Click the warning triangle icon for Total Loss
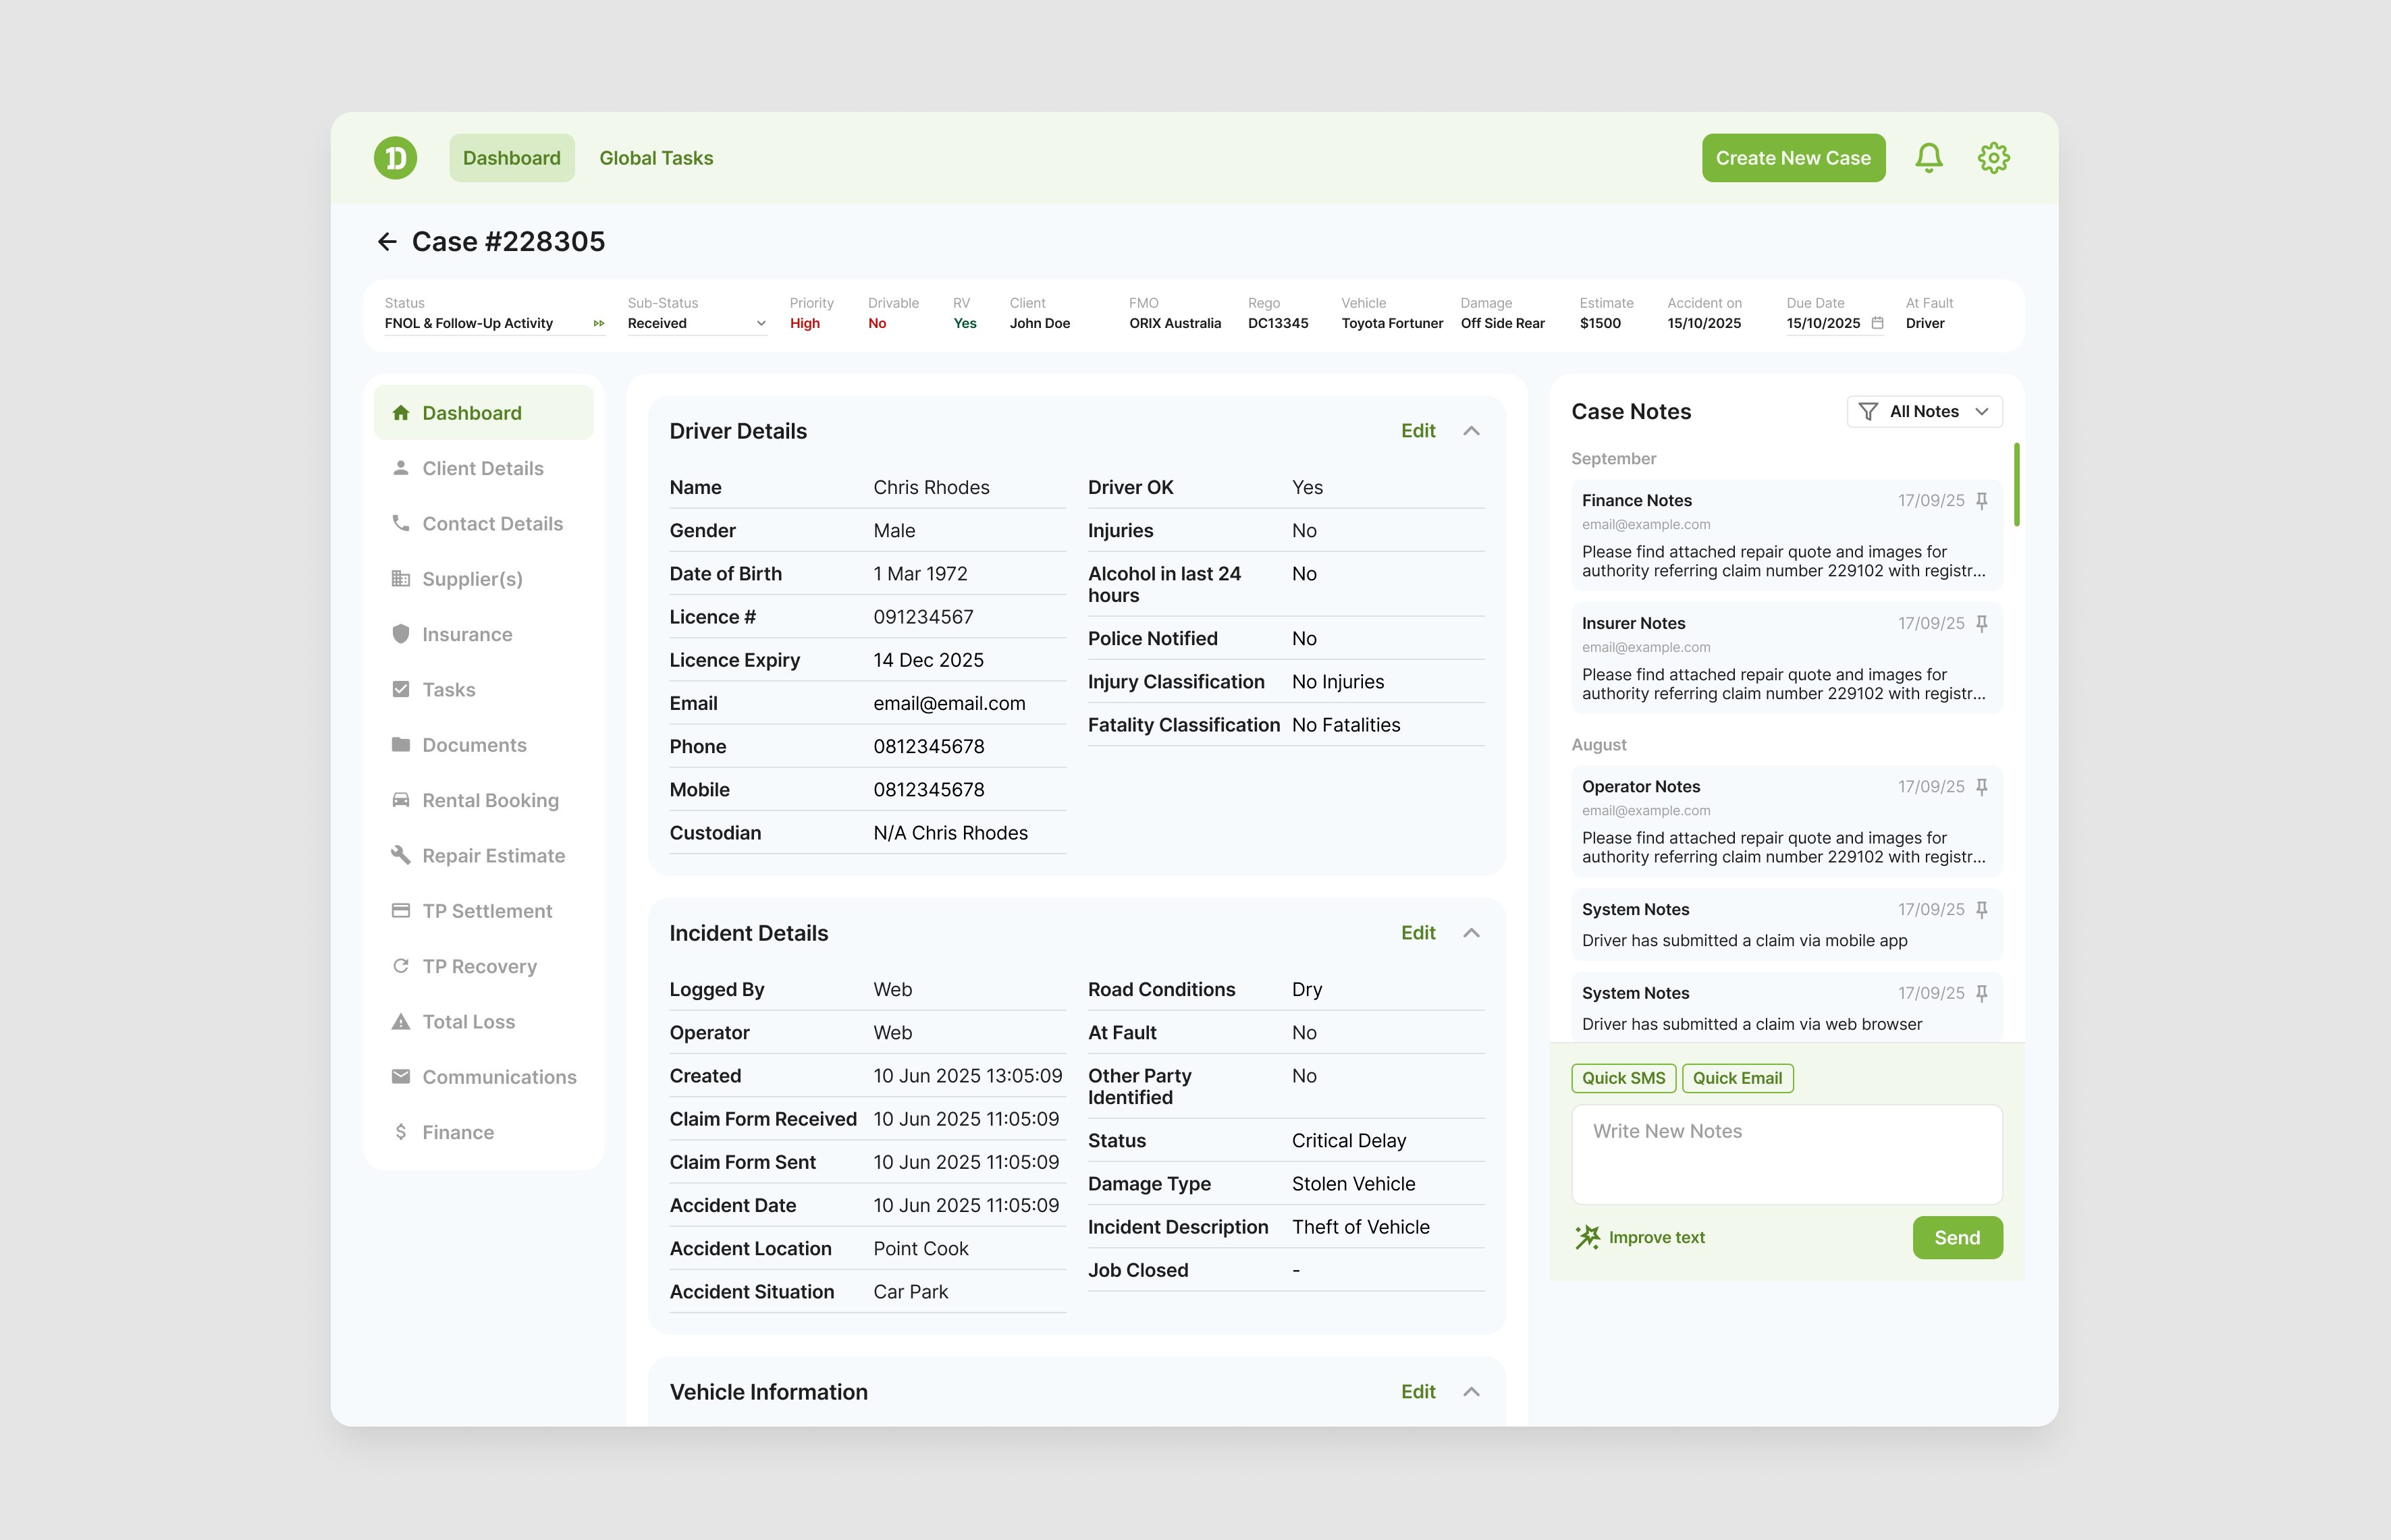 click(x=401, y=1021)
